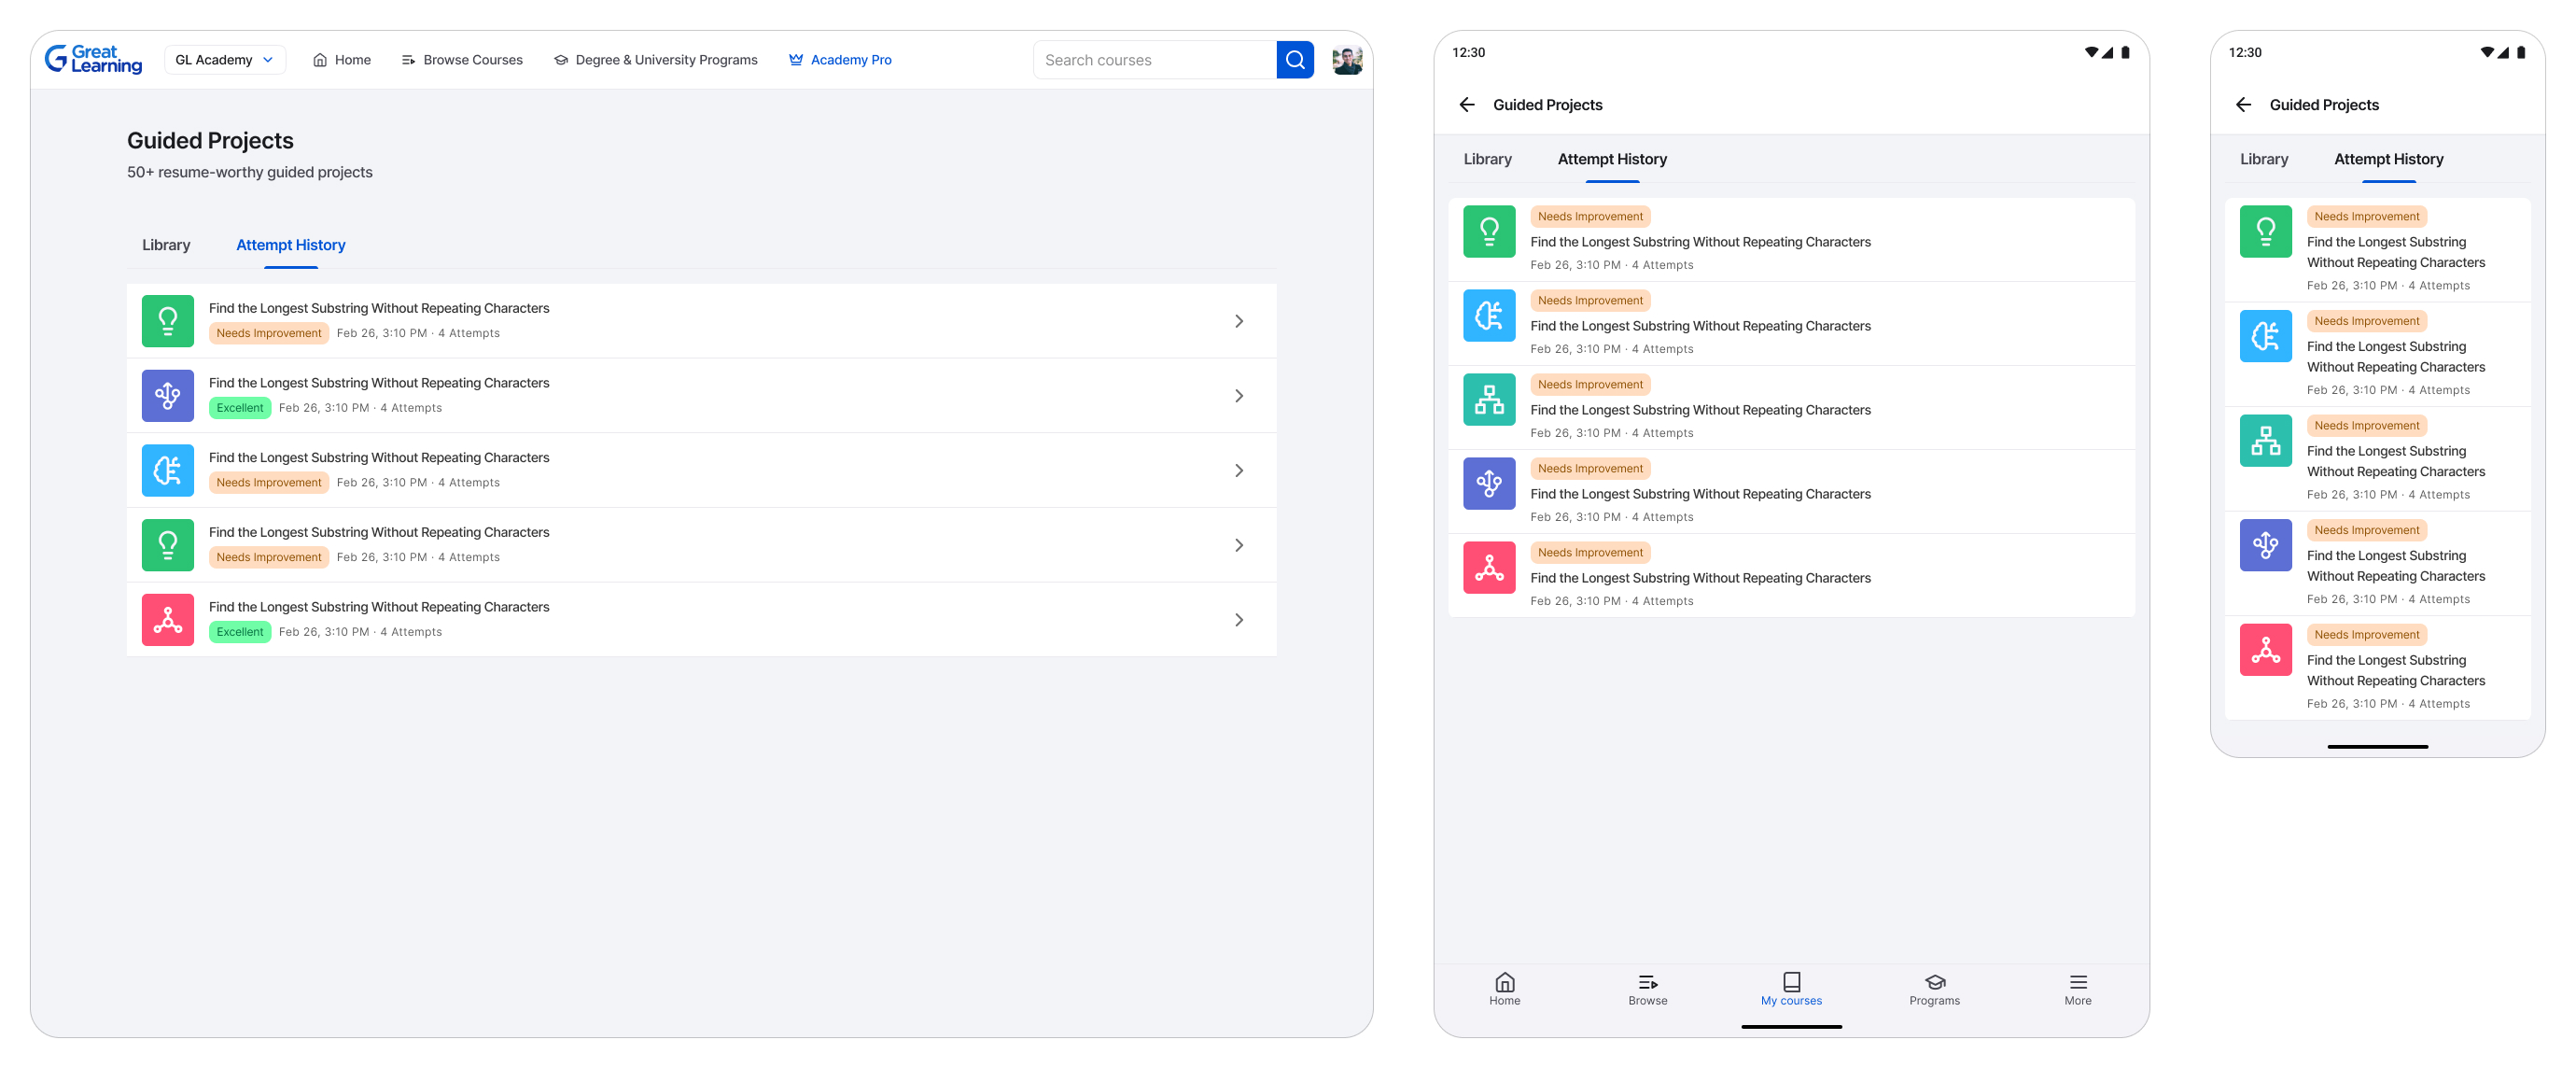Click Degree & University Programs link
The width and height of the screenshot is (2576, 1068).
pos(656,60)
